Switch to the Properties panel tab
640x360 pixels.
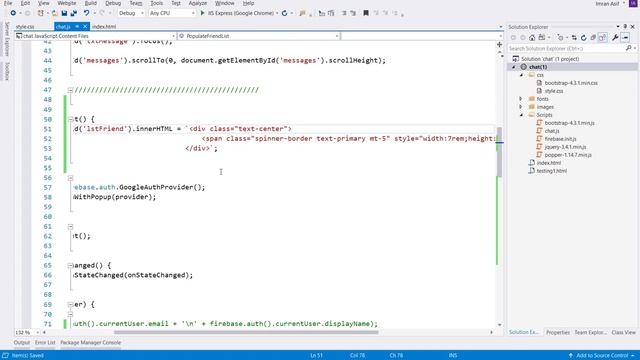[x=558, y=333]
